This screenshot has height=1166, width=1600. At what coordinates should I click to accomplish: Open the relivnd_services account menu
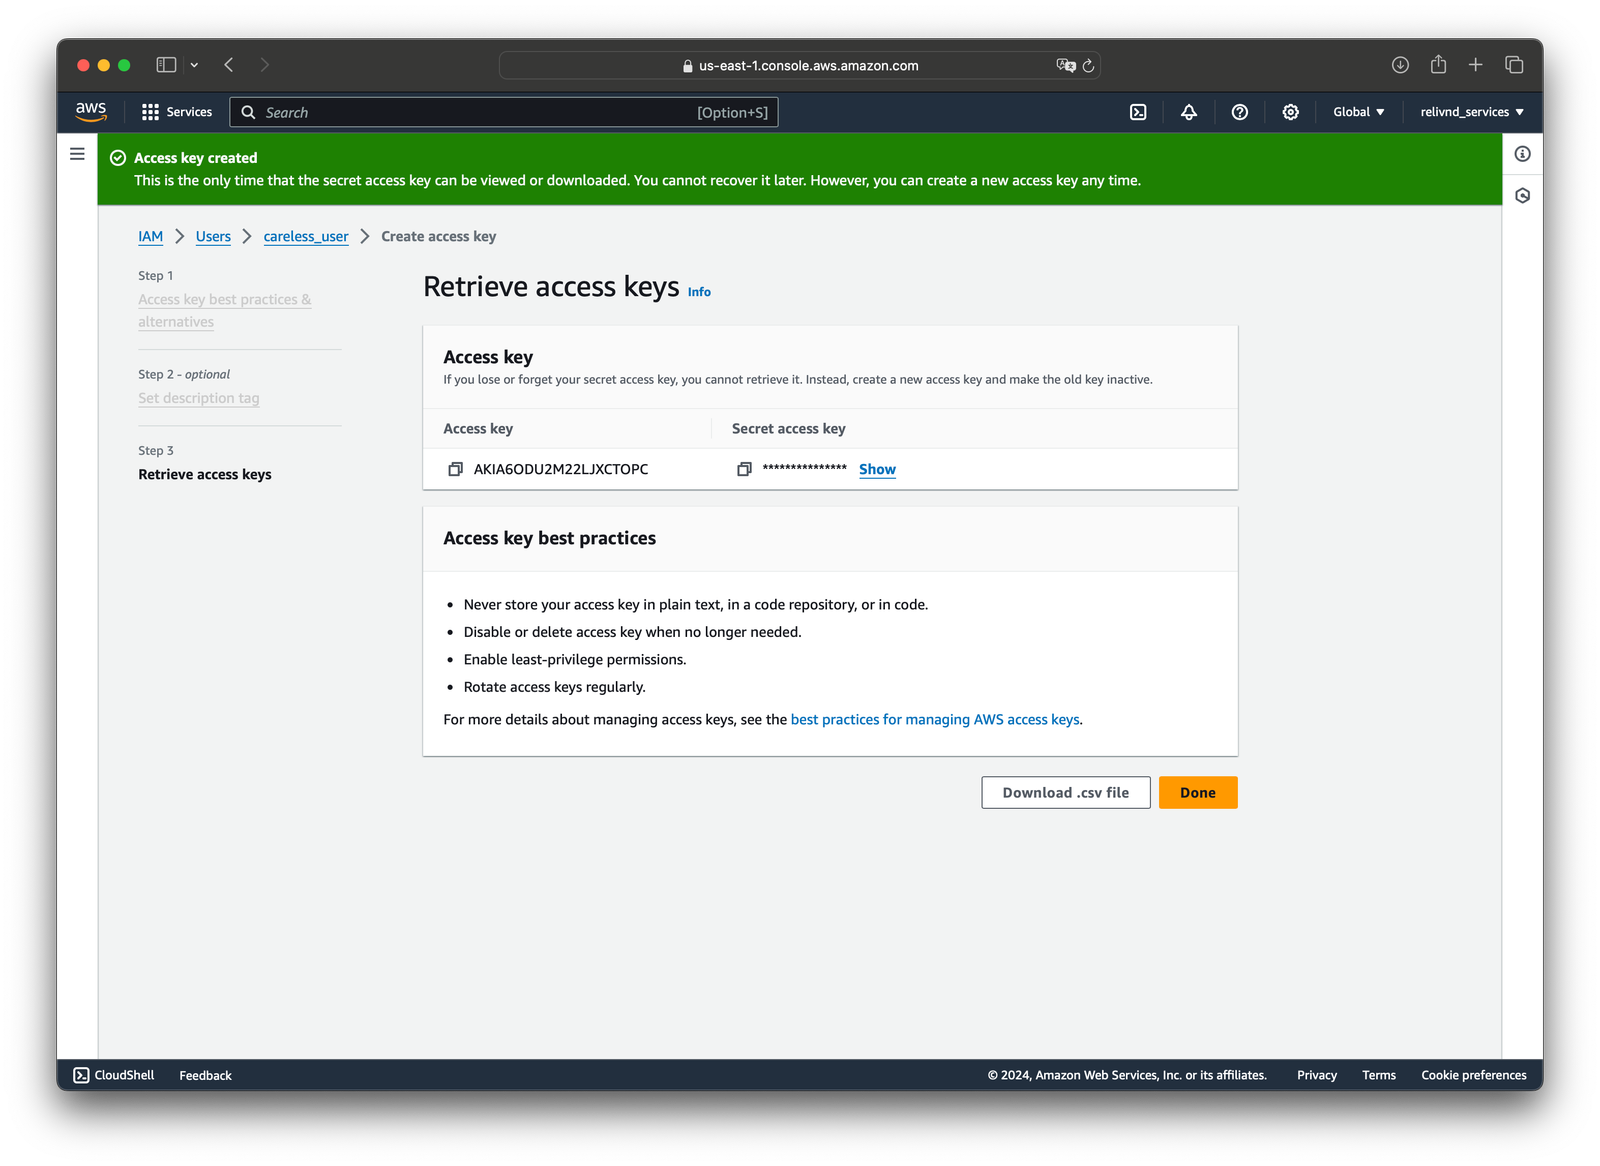[x=1471, y=112]
